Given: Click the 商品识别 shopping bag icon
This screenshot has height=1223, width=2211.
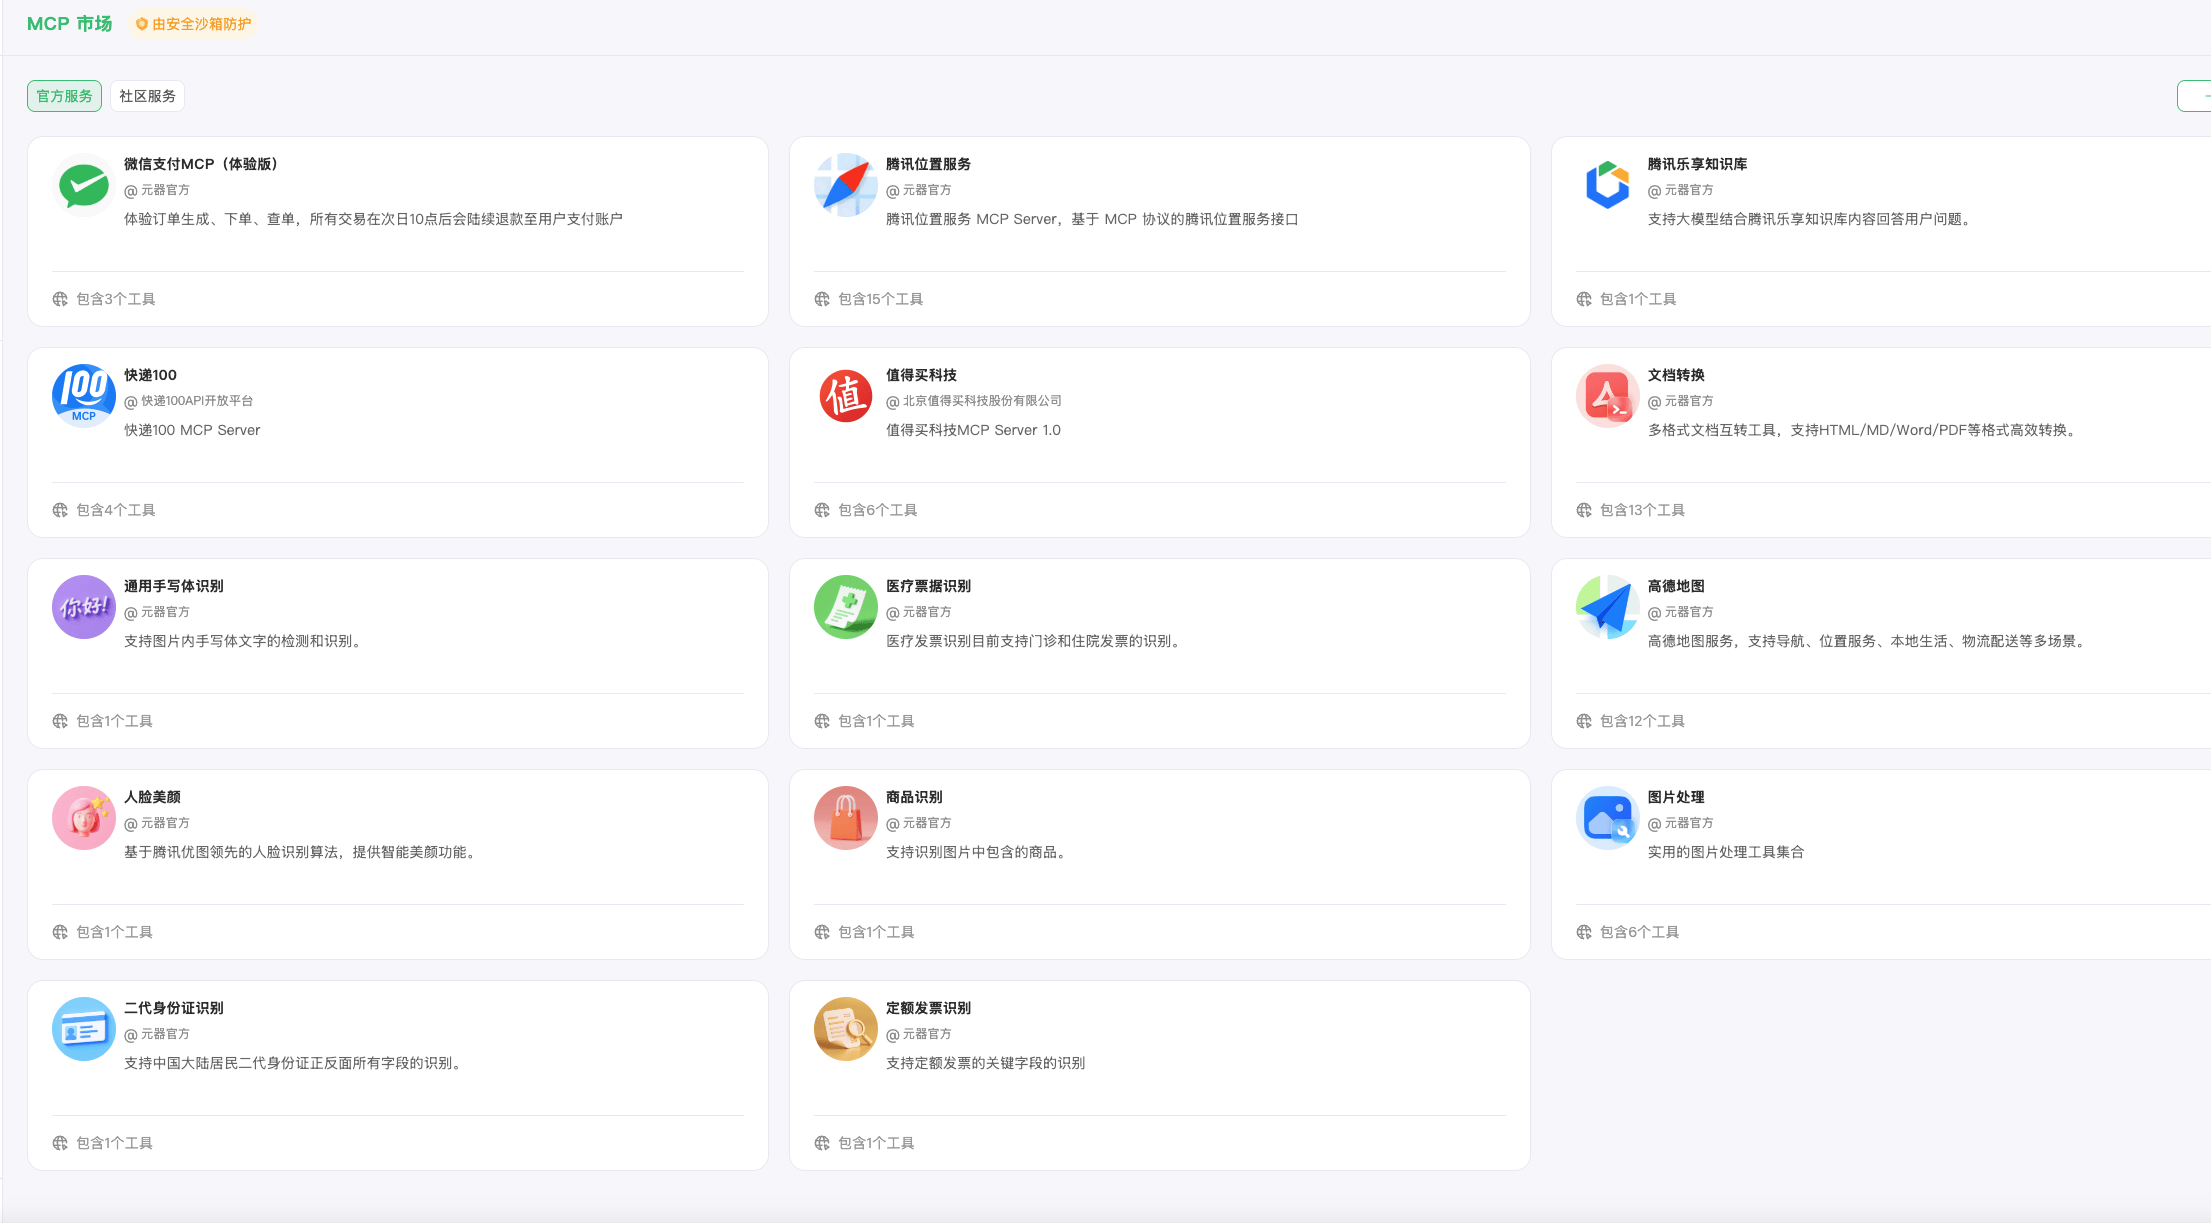Looking at the screenshot, I should click(x=846, y=818).
